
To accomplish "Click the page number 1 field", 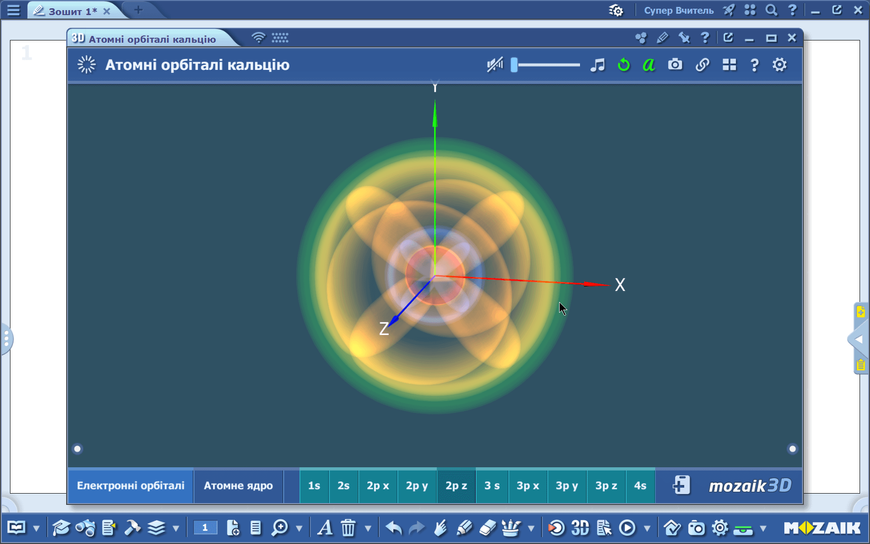I will [205, 527].
